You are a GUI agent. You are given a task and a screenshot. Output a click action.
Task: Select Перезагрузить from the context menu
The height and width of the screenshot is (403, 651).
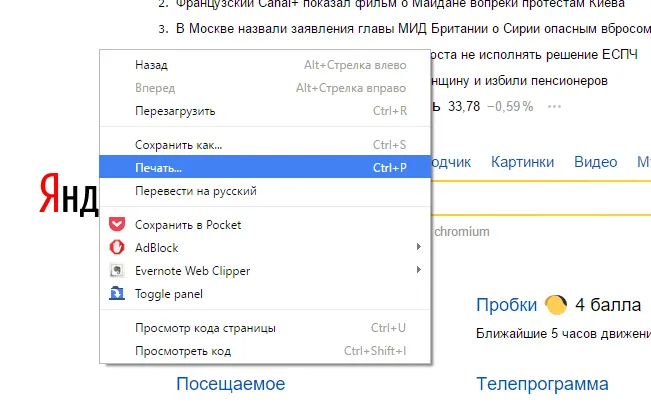point(265,111)
